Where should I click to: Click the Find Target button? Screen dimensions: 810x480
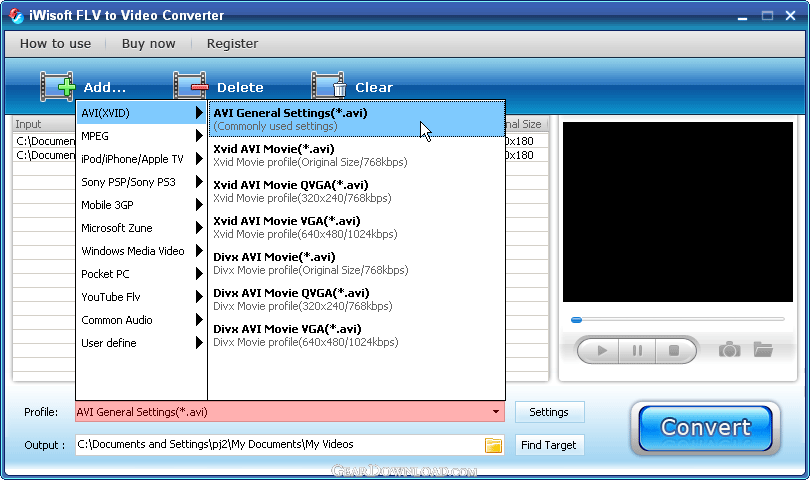pyautogui.click(x=549, y=445)
